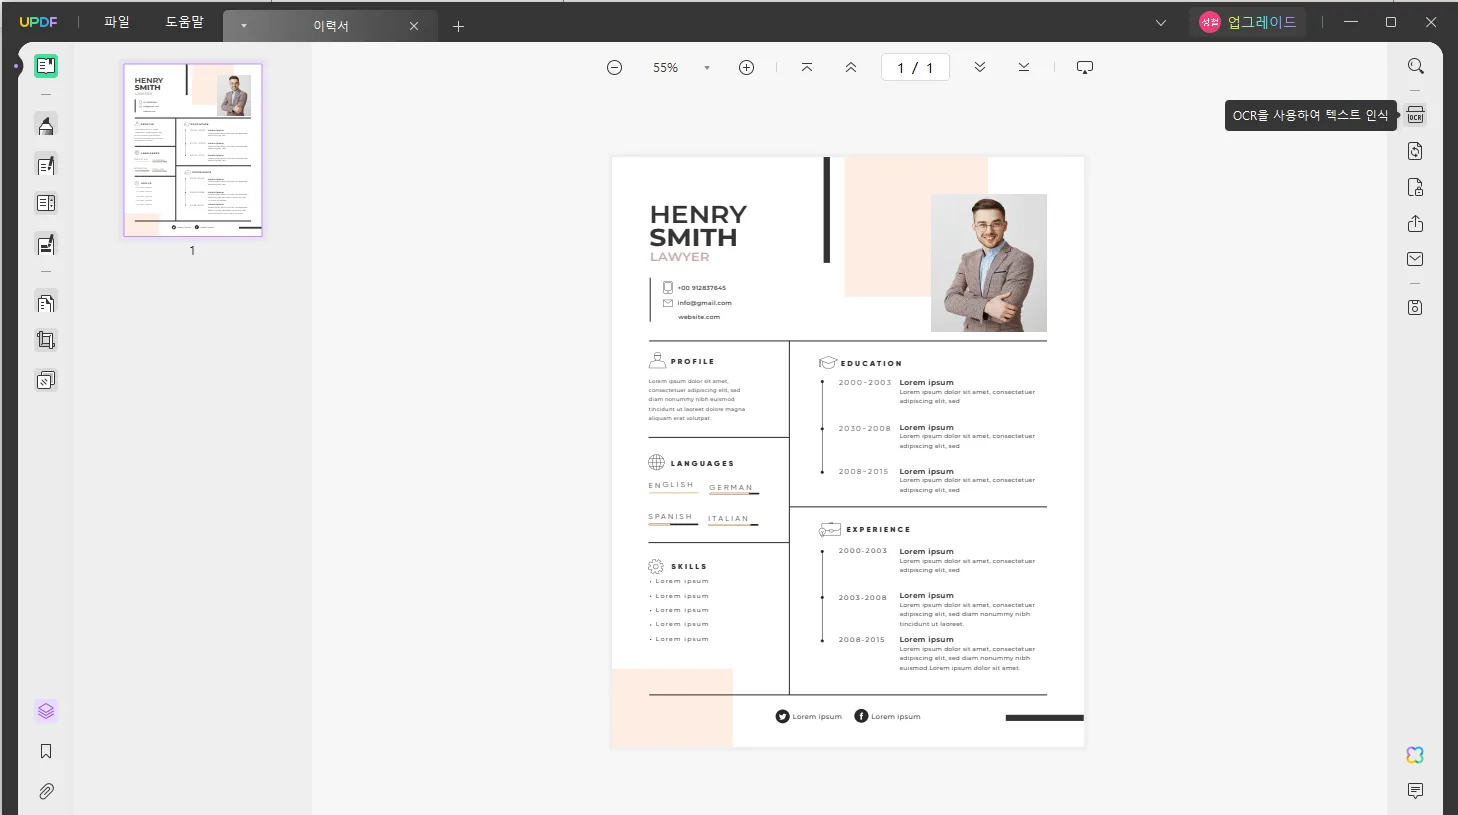Open the Convert PDF icon in right sidebar
The height and width of the screenshot is (815, 1458).
tap(1415, 151)
